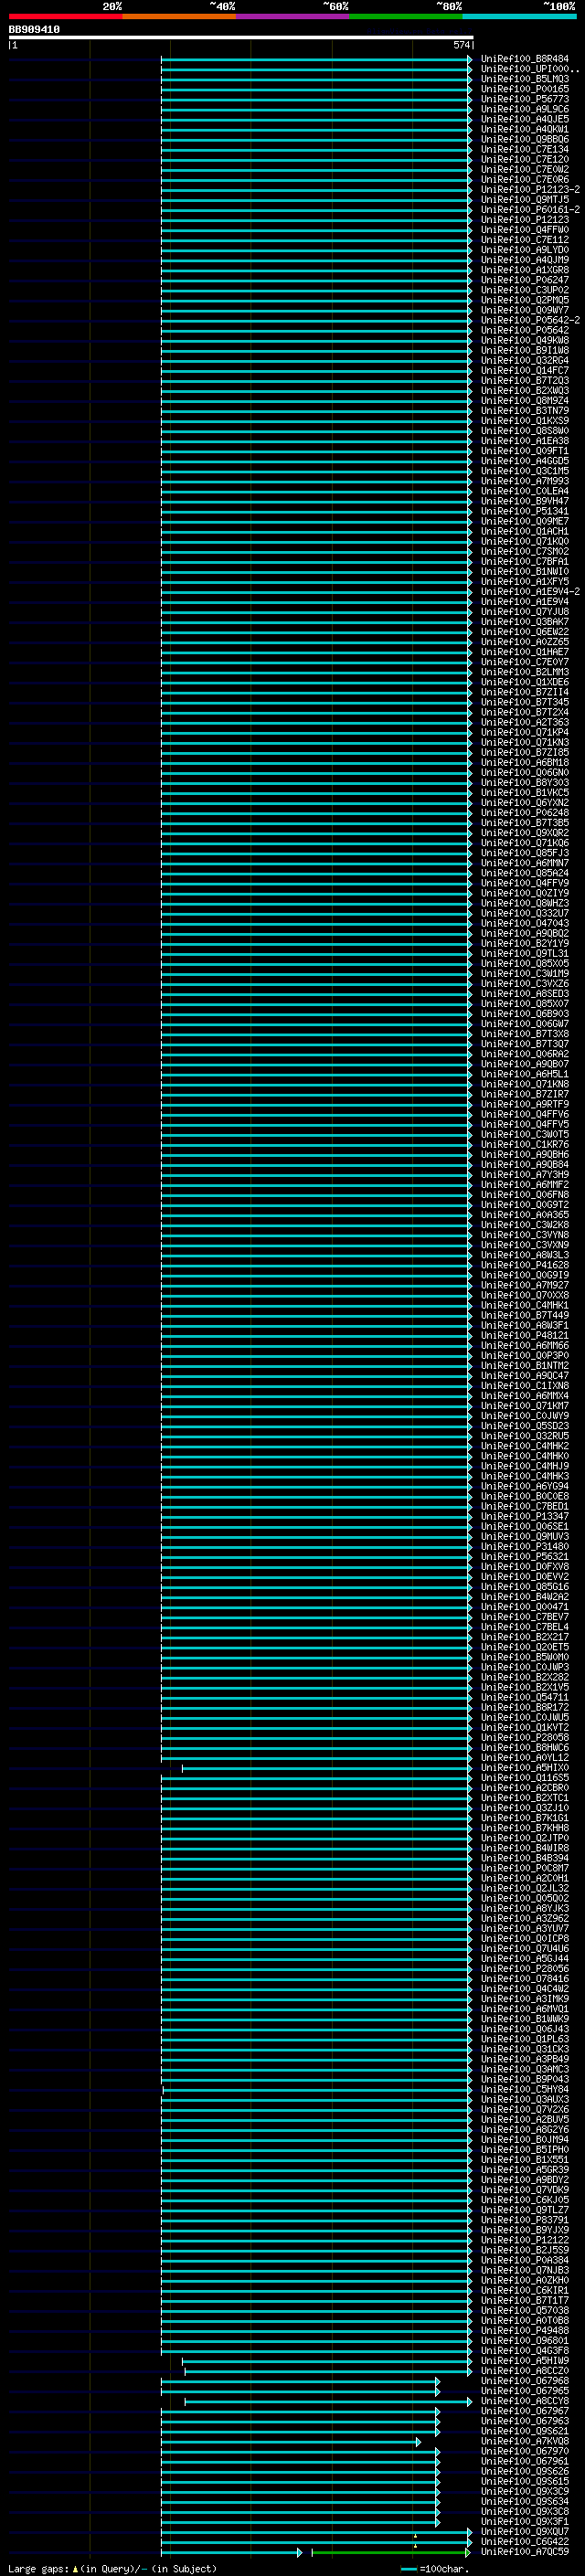Click the short alignment bar for UniRef100_A7KVQ8

[x=291, y=2441]
